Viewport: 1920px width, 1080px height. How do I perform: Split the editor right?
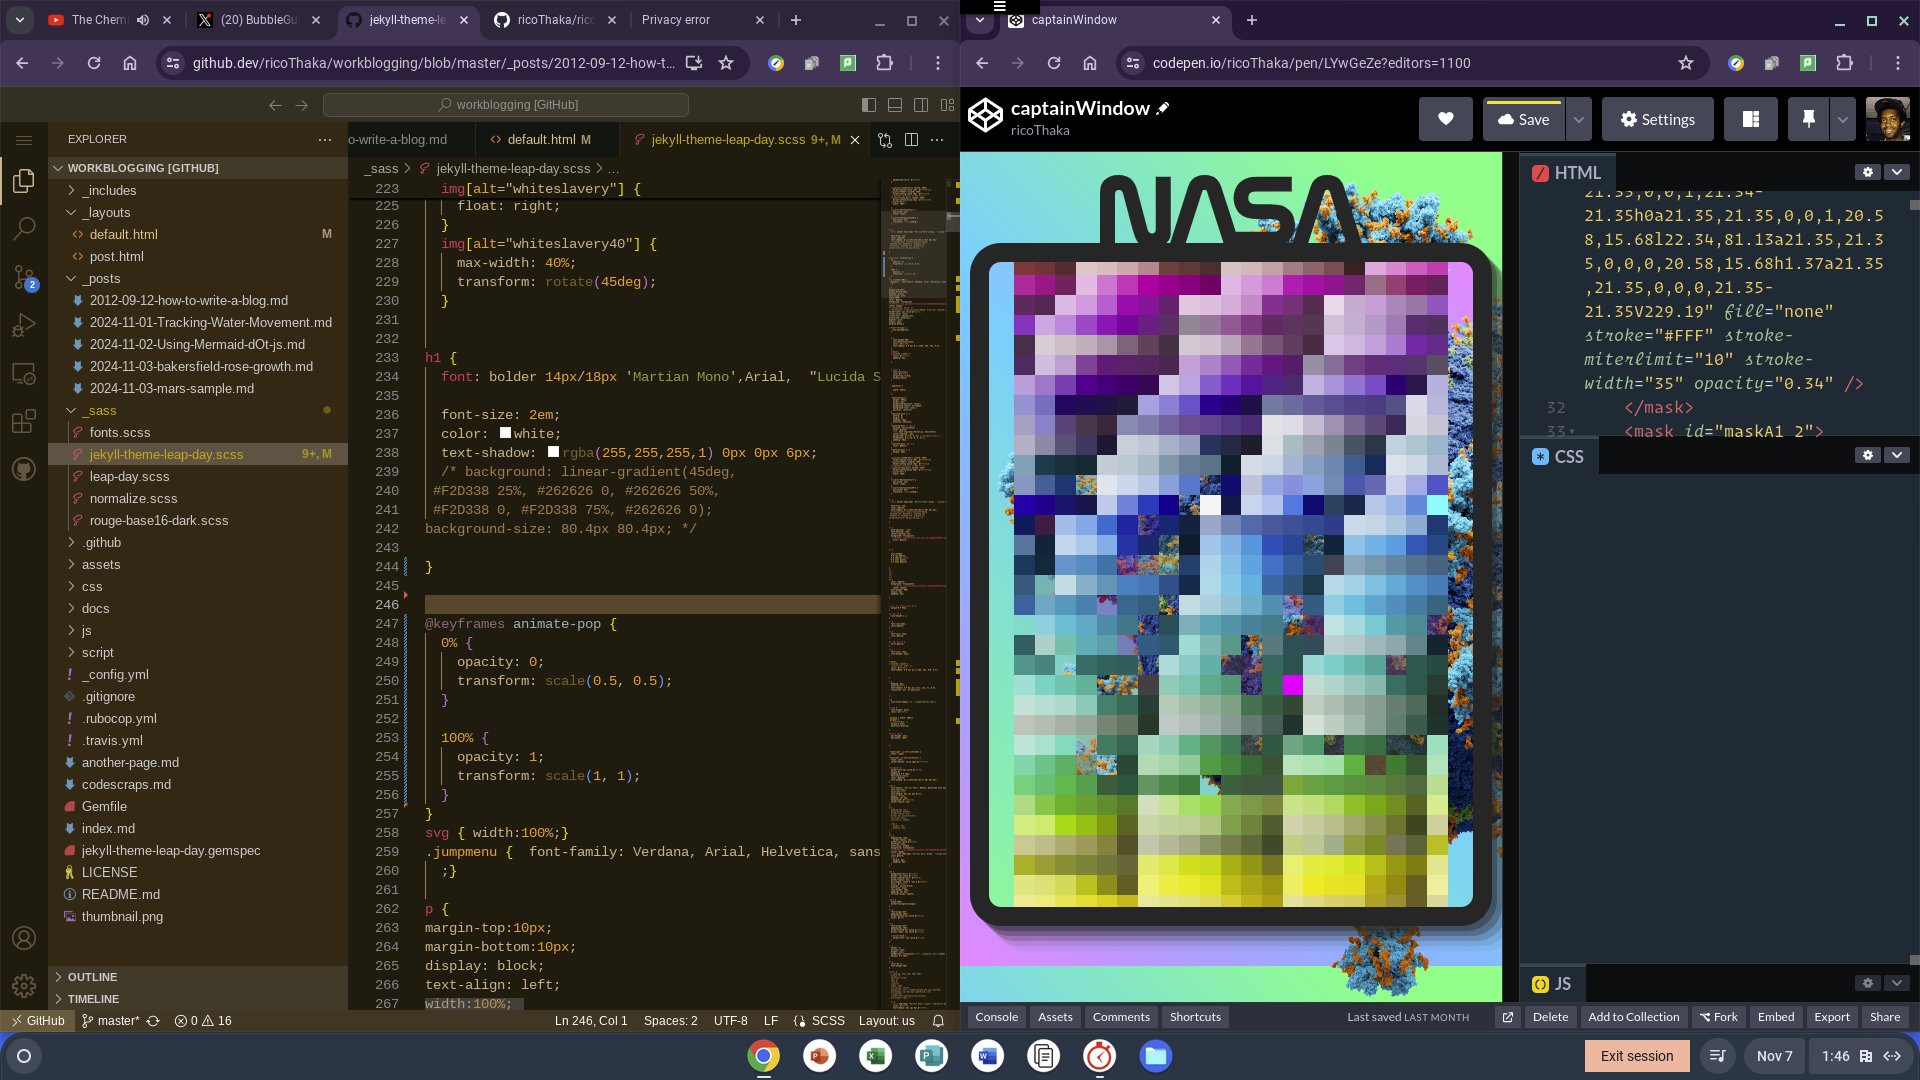coord(911,140)
